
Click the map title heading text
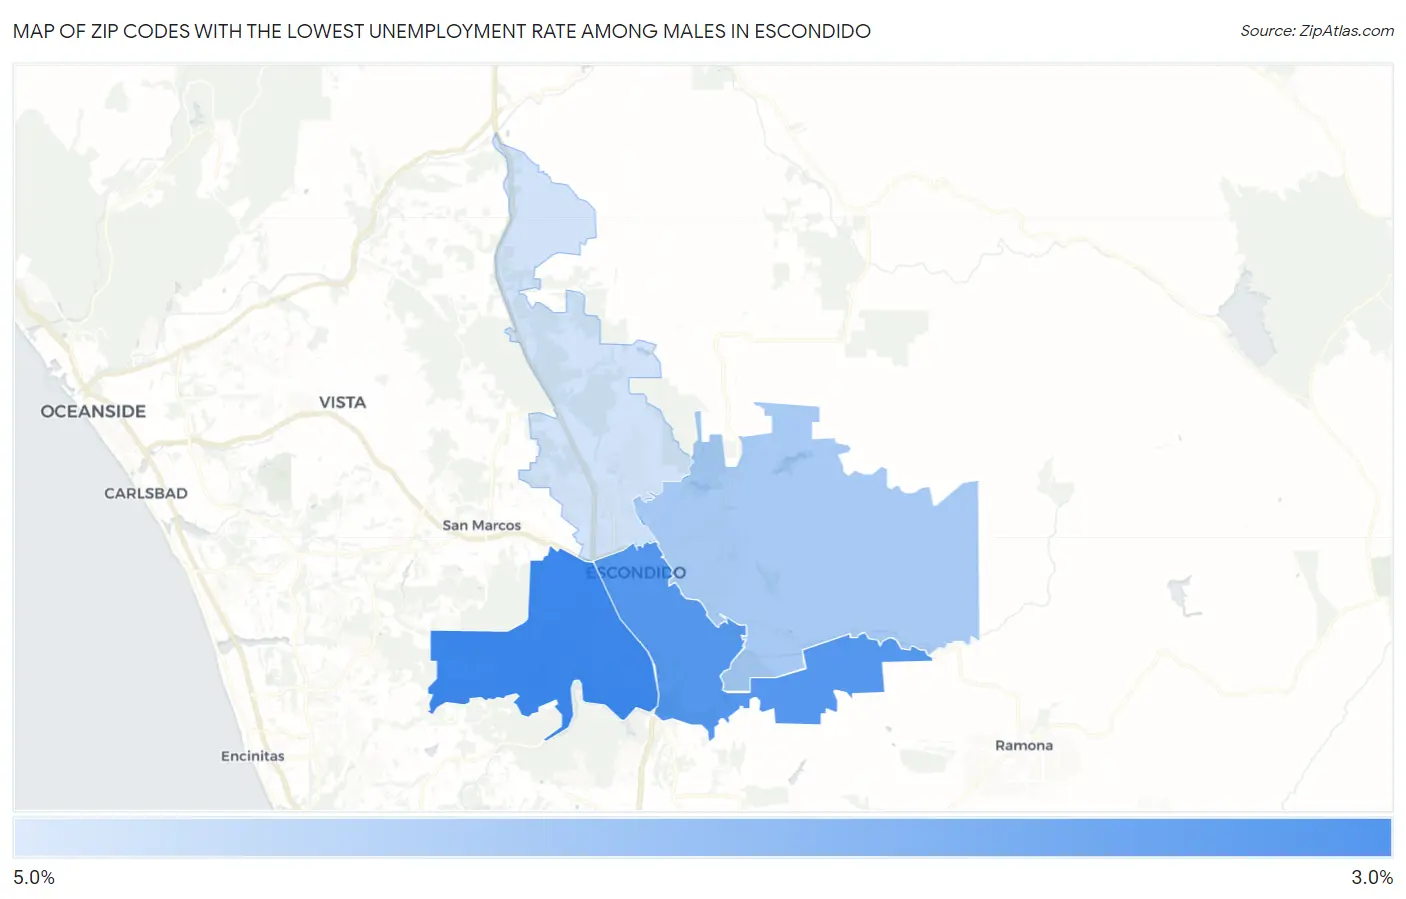click(441, 31)
